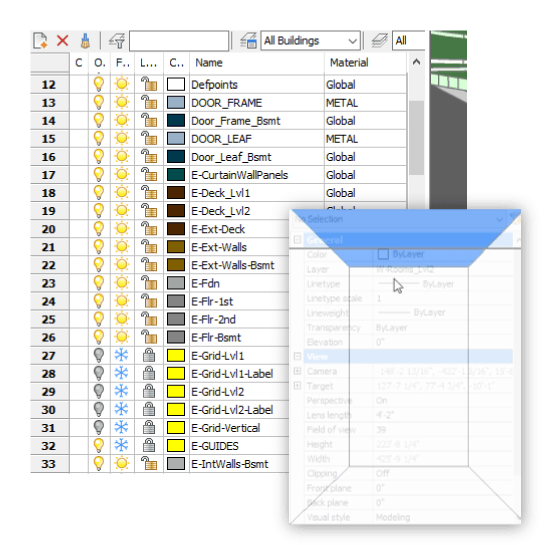The height and width of the screenshot is (545, 545).
Task: Unlock E-GUIDES layer padlock
Action: click(149, 446)
